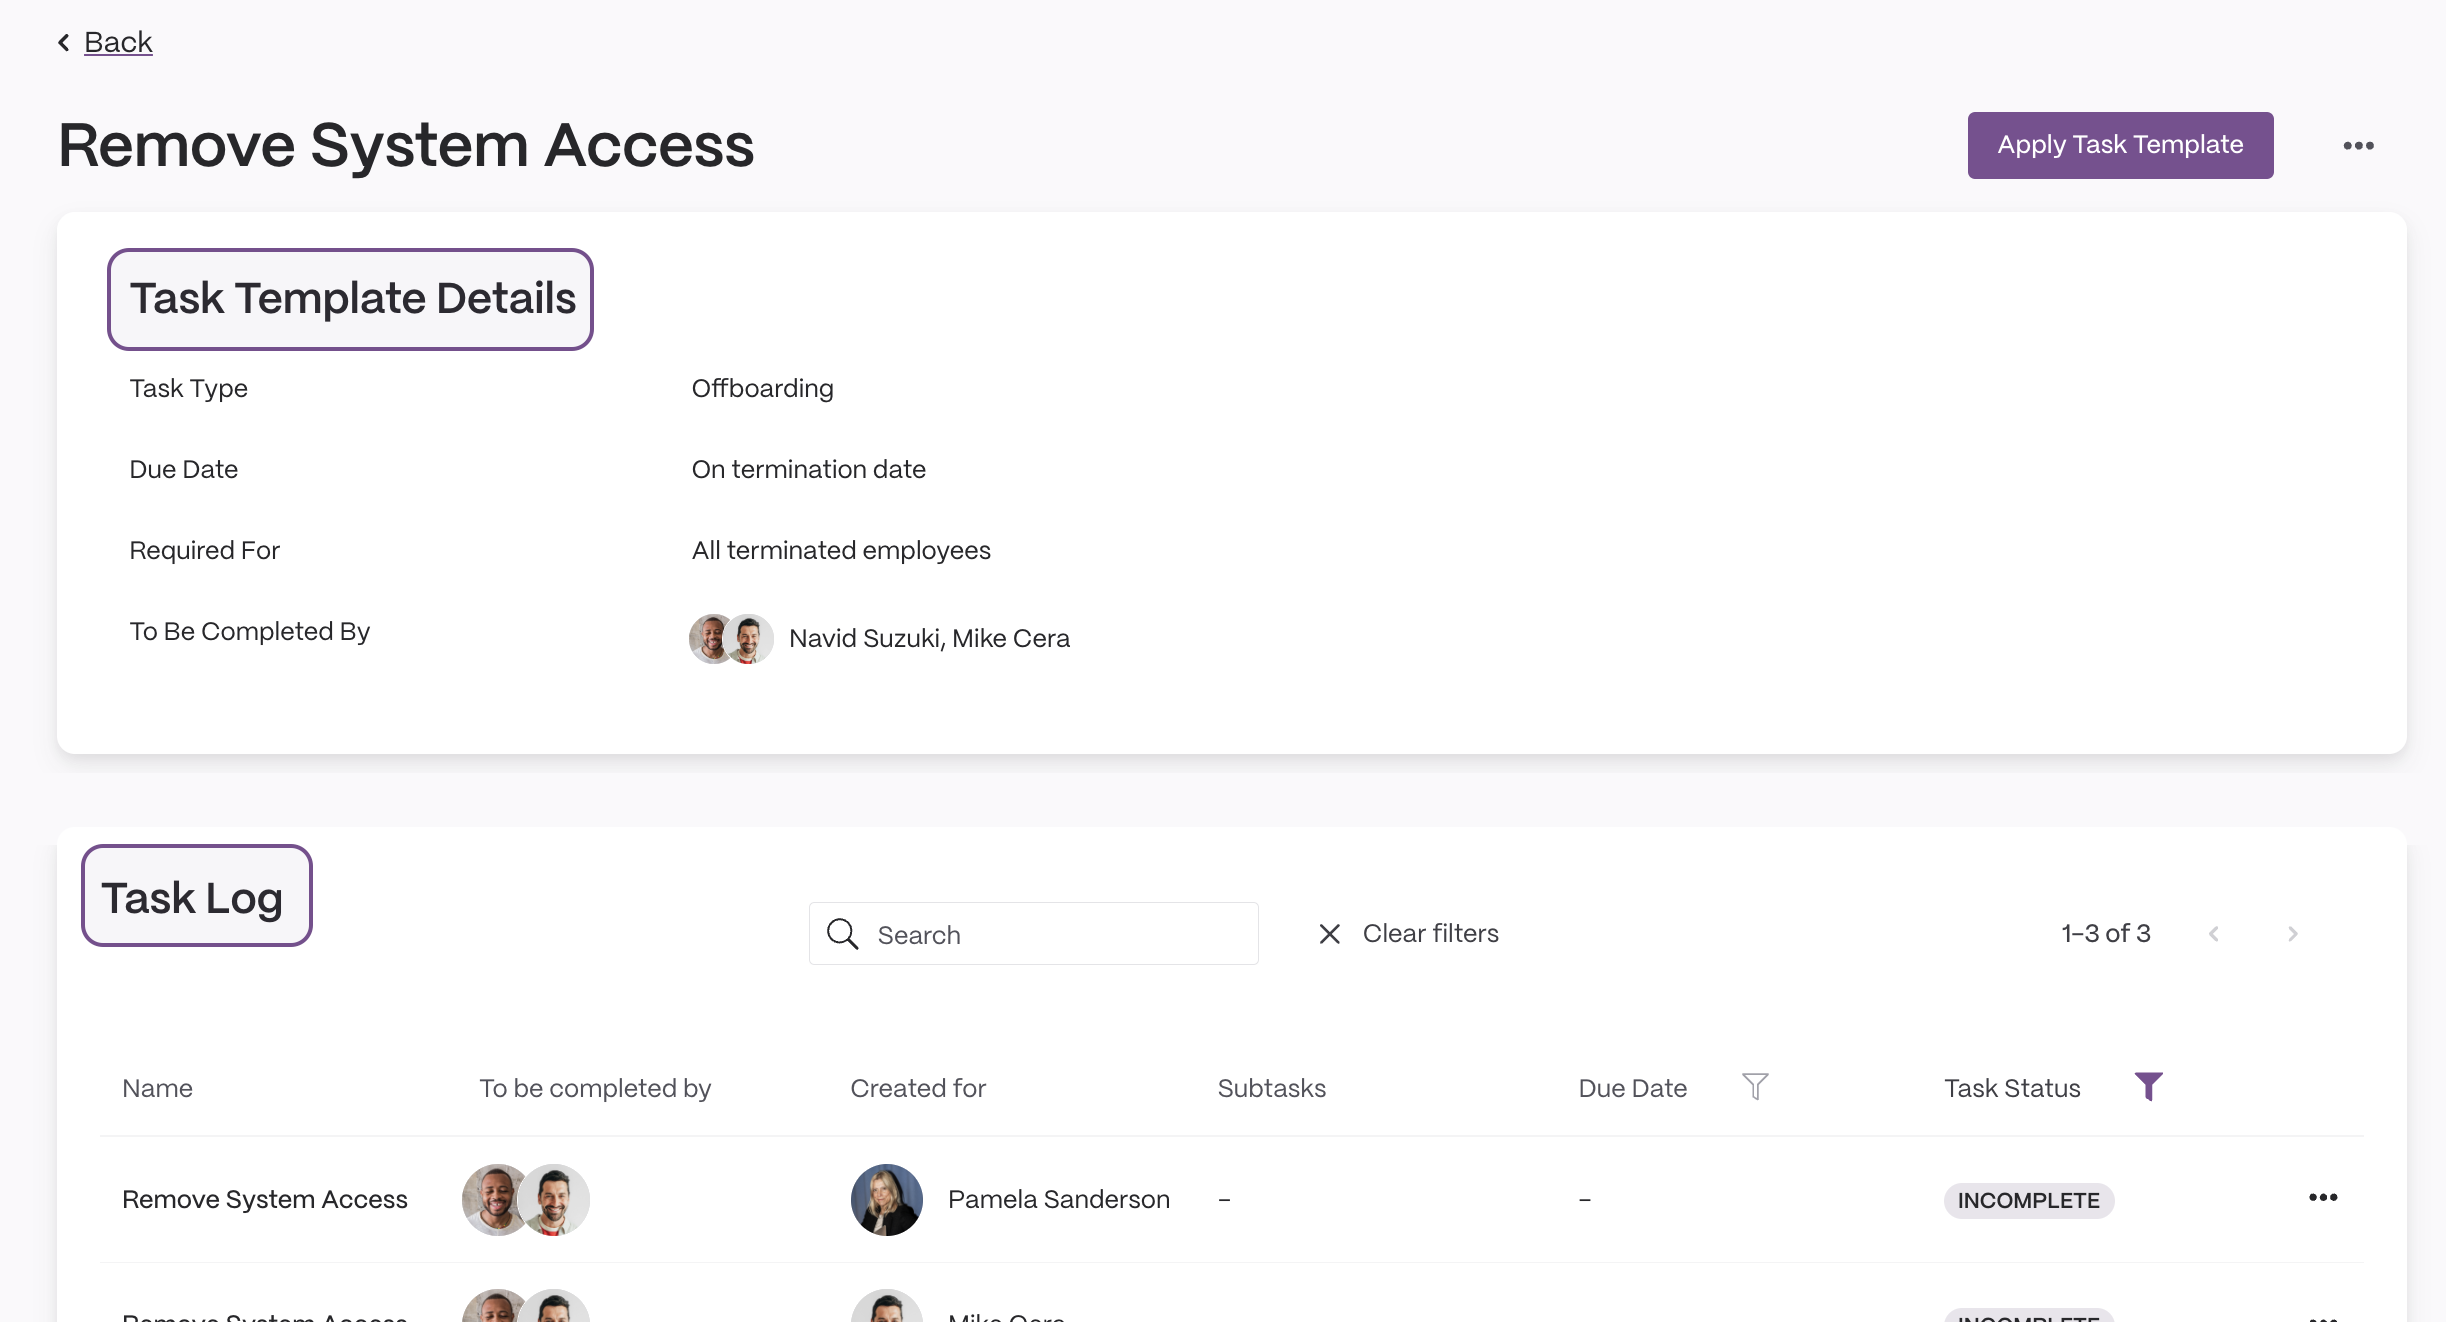This screenshot has height=1322, width=2446.
Task: Click the Apply Task Template button
Action: [x=2120, y=145]
